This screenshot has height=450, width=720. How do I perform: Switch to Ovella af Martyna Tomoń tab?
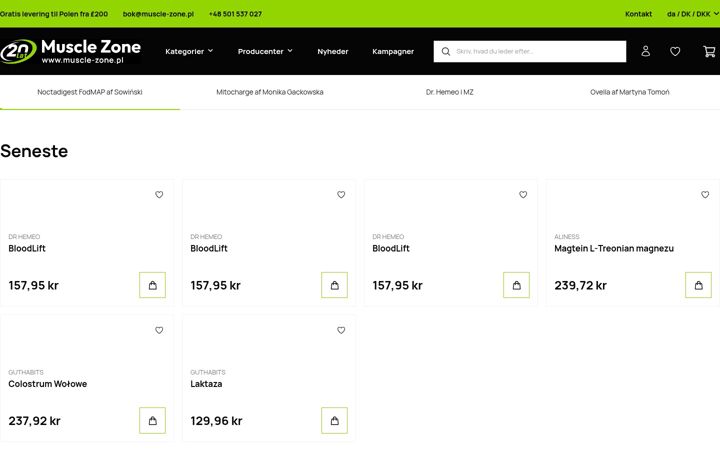tap(630, 92)
